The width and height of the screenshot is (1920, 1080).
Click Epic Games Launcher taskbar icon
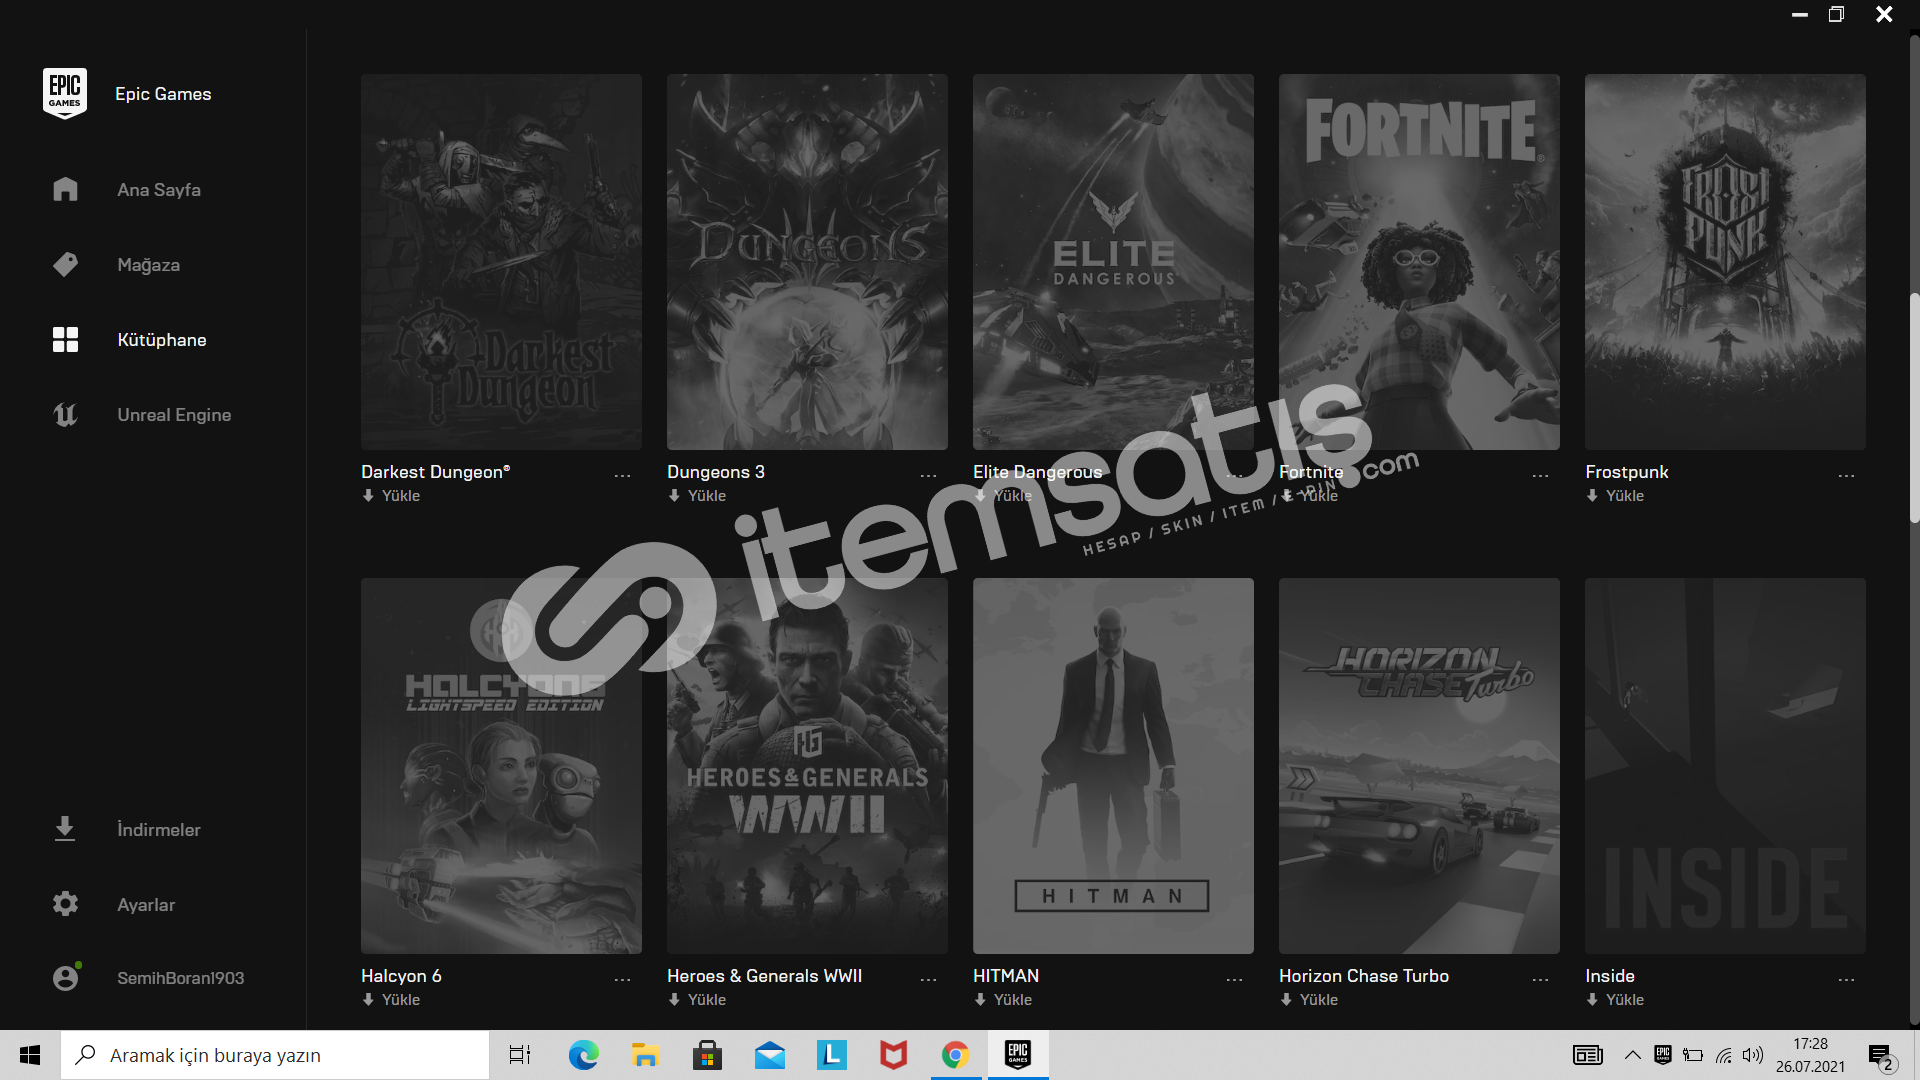coord(1018,1054)
